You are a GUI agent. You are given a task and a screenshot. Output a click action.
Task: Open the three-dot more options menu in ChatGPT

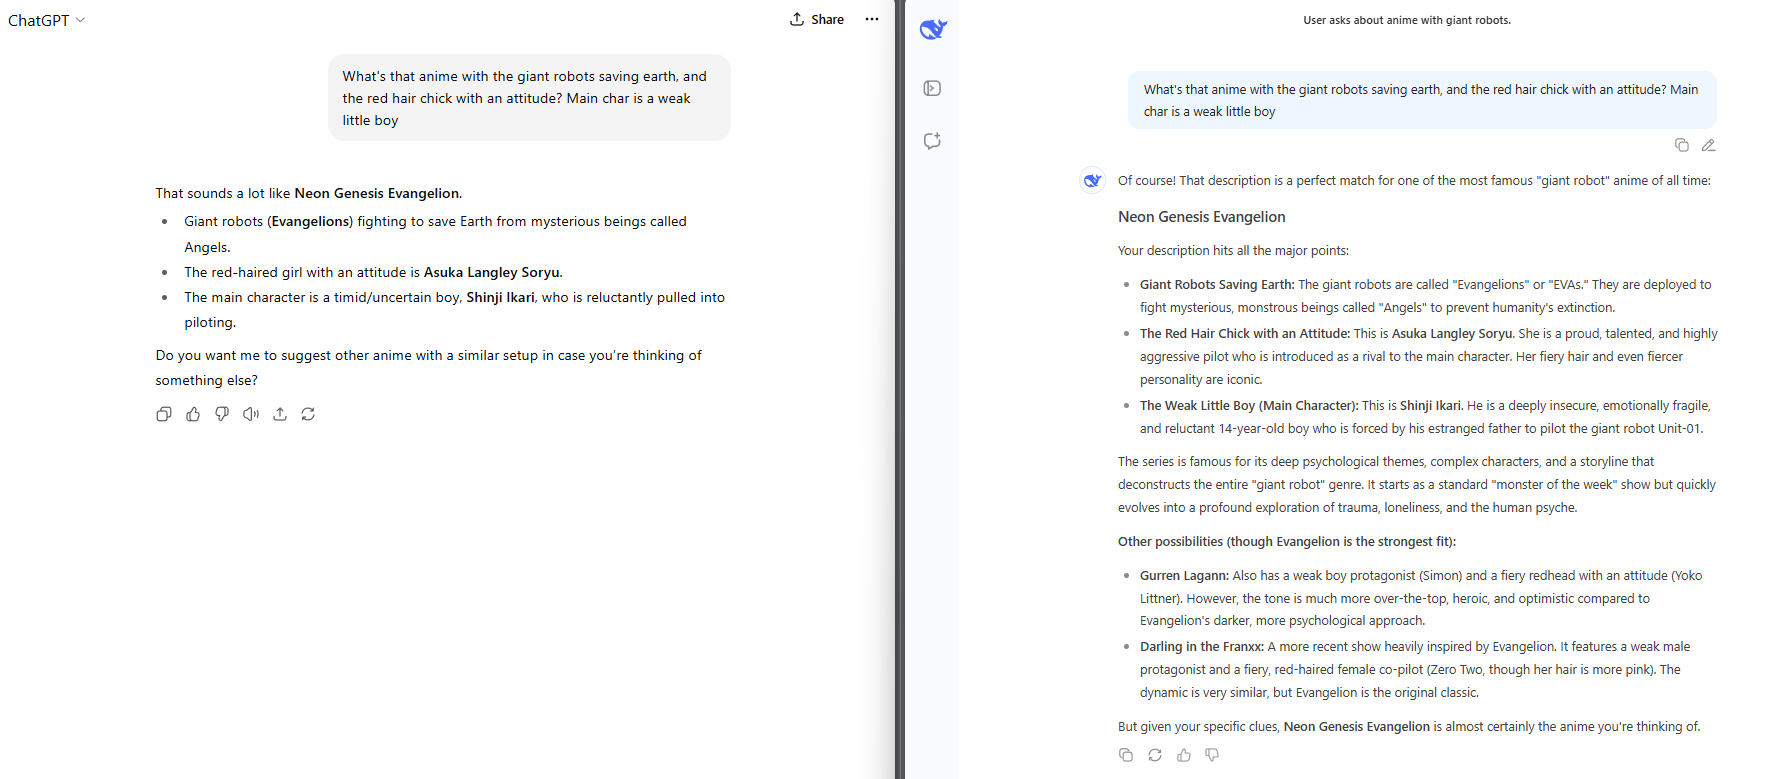(x=872, y=19)
